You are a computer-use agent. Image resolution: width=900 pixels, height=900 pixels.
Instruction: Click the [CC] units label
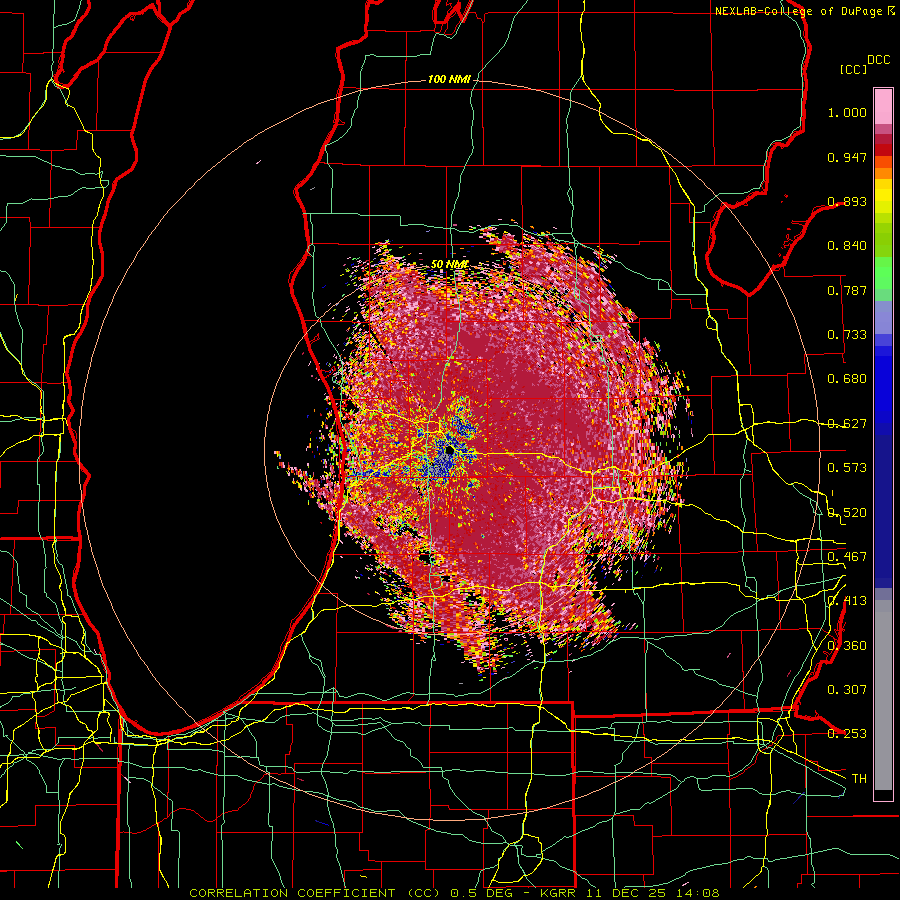point(854,69)
